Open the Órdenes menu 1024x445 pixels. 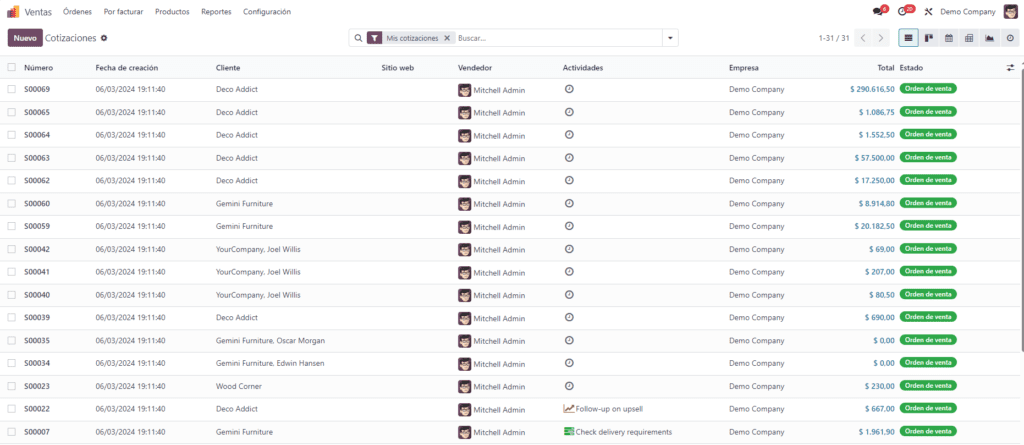click(x=77, y=12)
